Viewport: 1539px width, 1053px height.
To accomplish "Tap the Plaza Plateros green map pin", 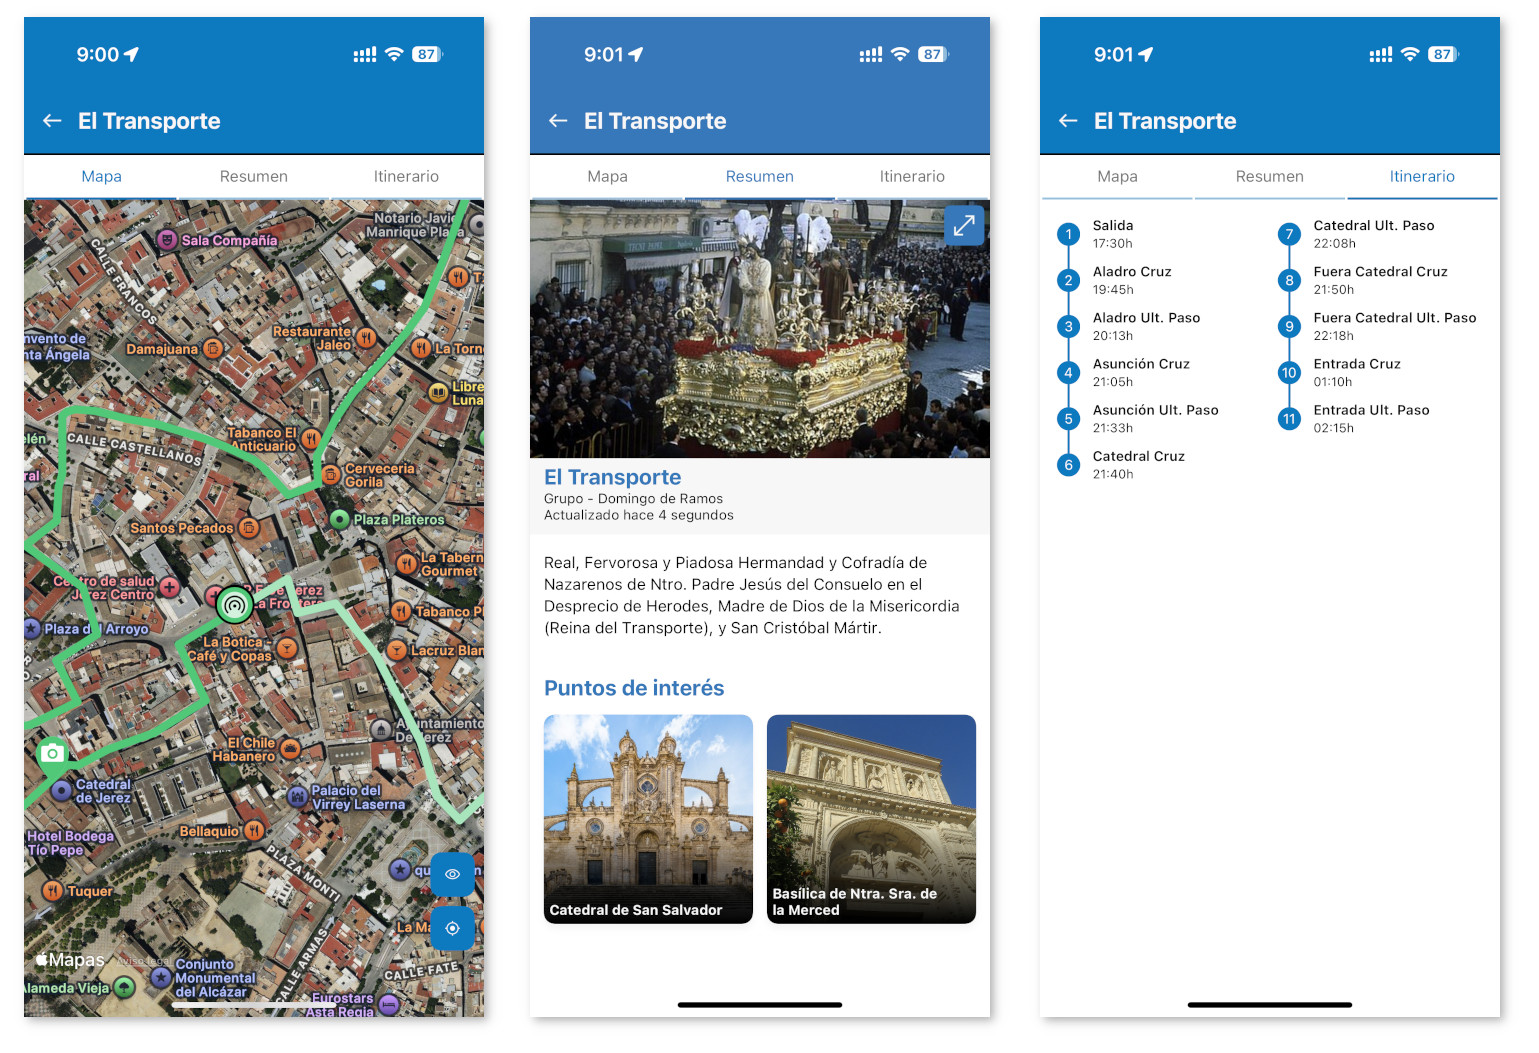I will (340, 519).
